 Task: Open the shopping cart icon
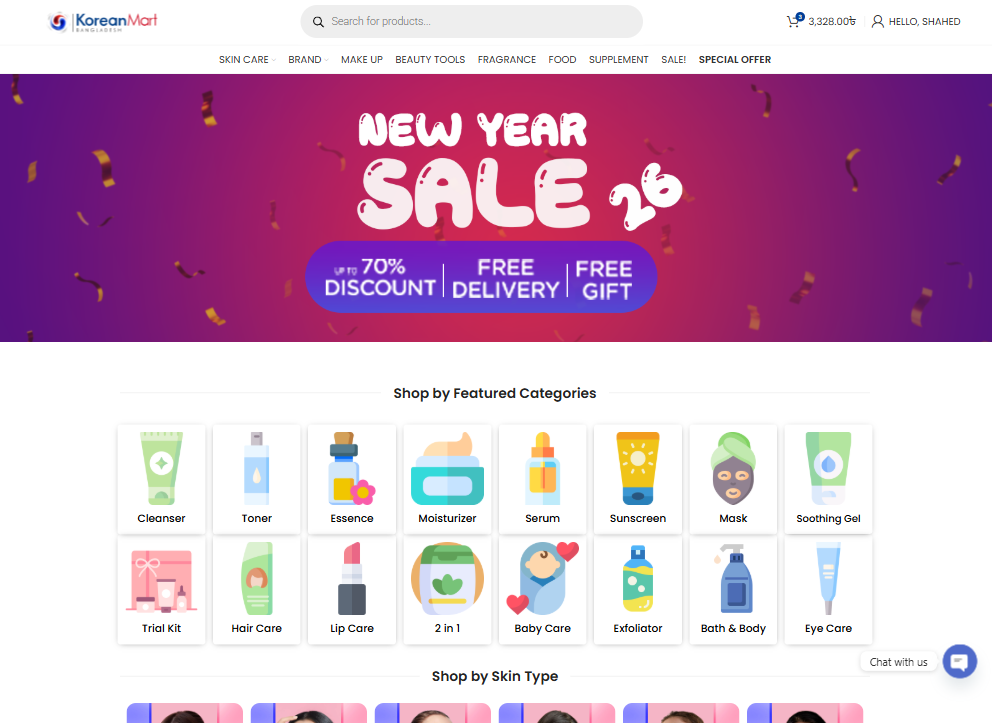pos(794,21)
